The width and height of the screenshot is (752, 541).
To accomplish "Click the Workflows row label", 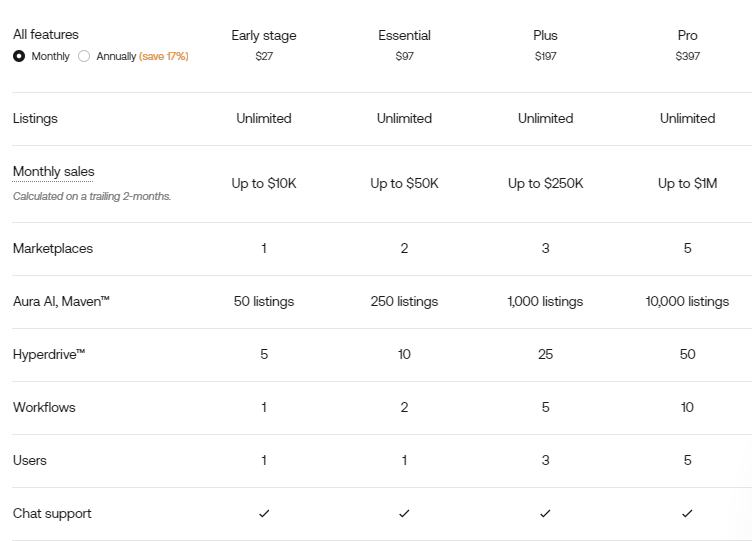I will (44, 407).
